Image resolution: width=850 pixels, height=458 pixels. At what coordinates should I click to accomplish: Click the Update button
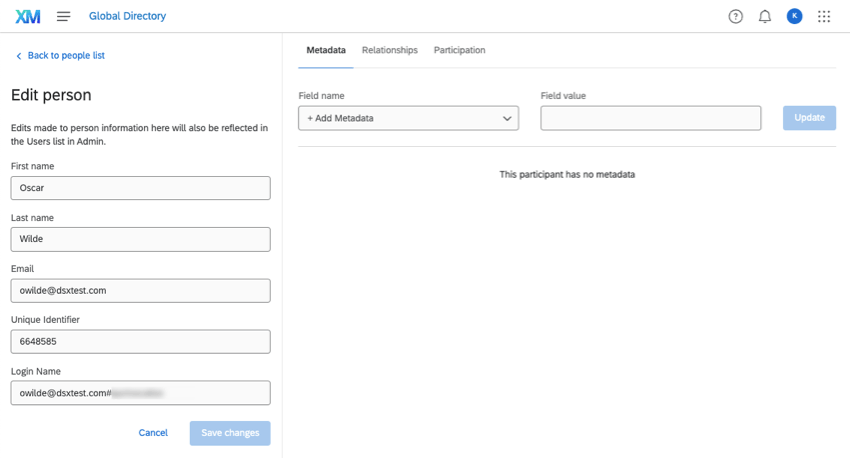(809, 118)
